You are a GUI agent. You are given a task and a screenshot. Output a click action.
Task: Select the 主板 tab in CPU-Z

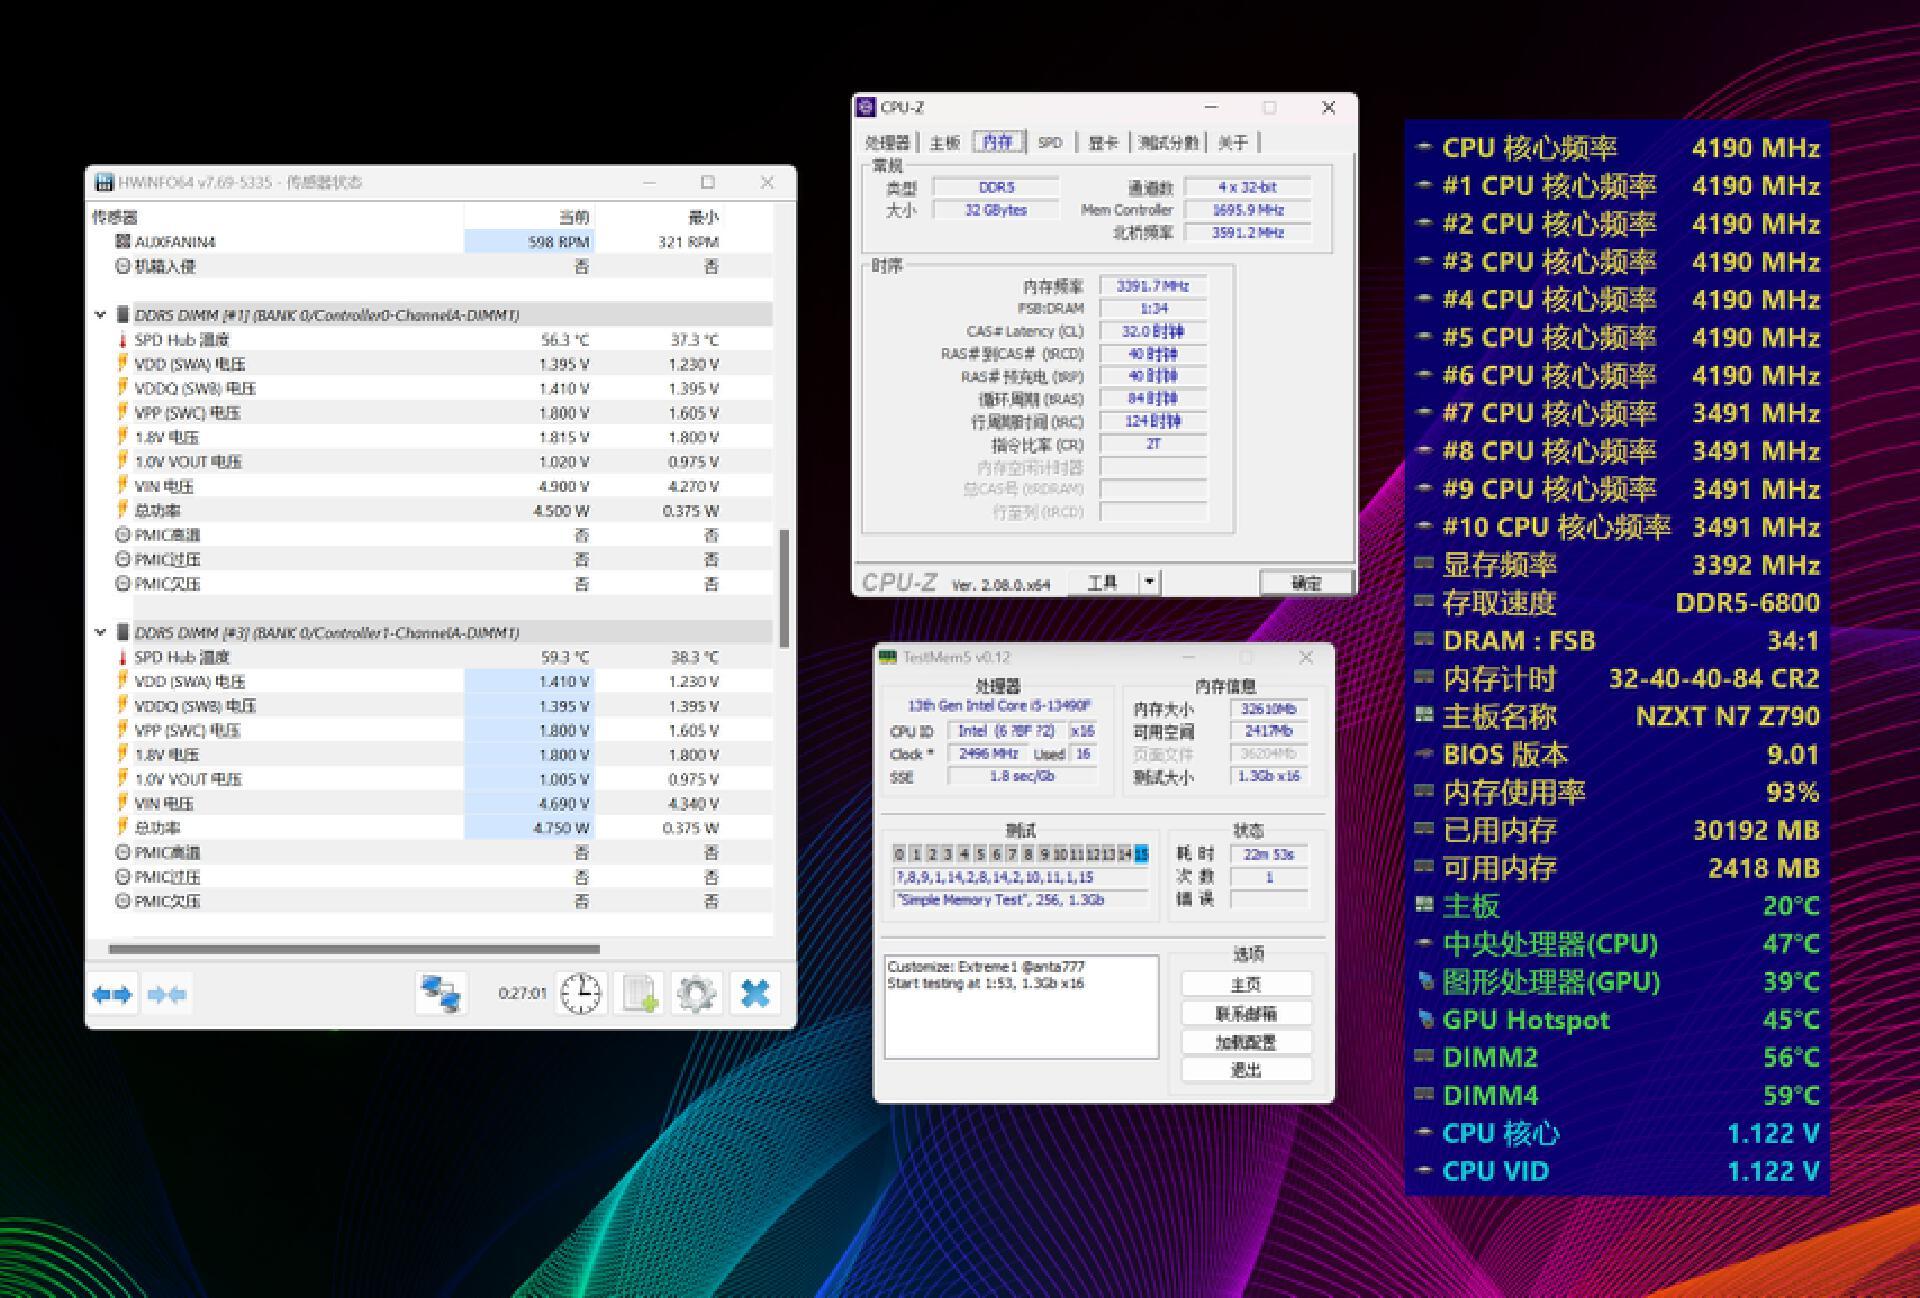coord(944,143)
